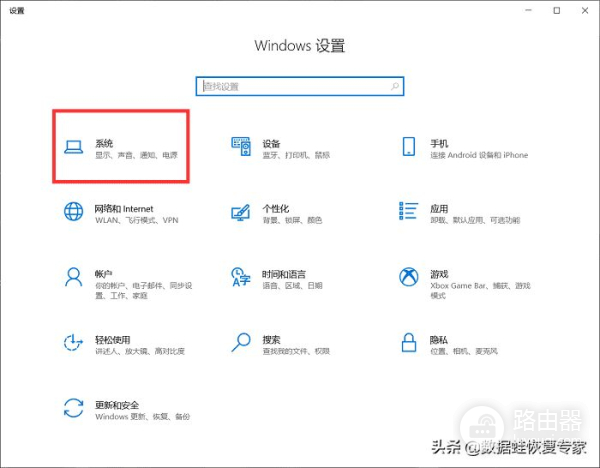Click Windows 更新、恢复、备份 description
The height and width of the screenshot is (468, 600).
click(142, 416)
